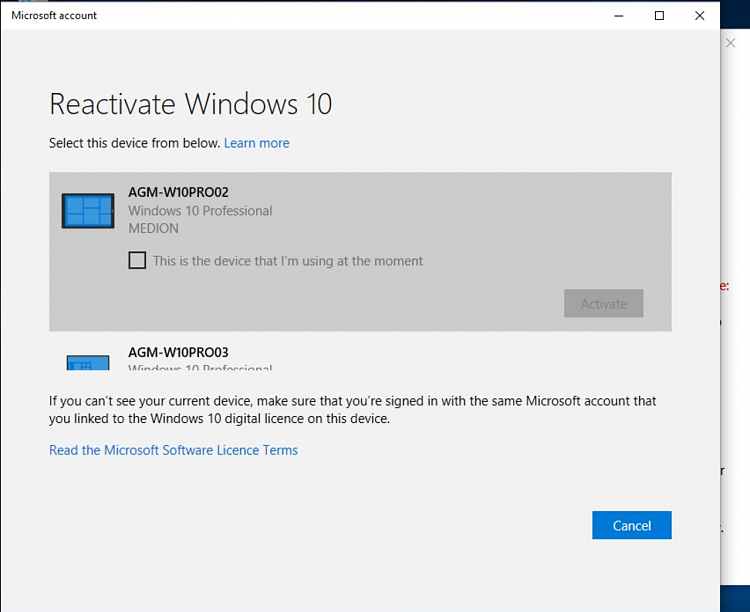Viewport: 750px width, 612px height.
Task: Select the AGM-W10PRO02 device icon
Action: pyautogui.click(x=88, y=211)
